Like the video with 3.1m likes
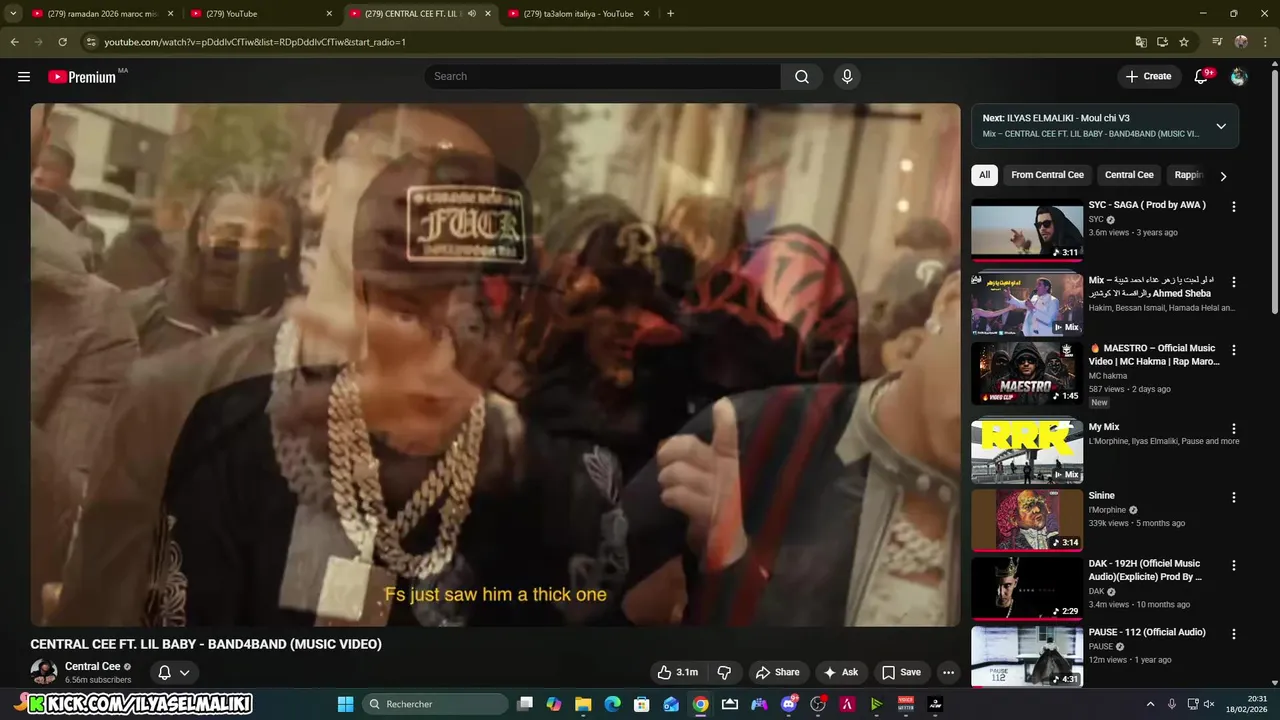 point(677,673)
